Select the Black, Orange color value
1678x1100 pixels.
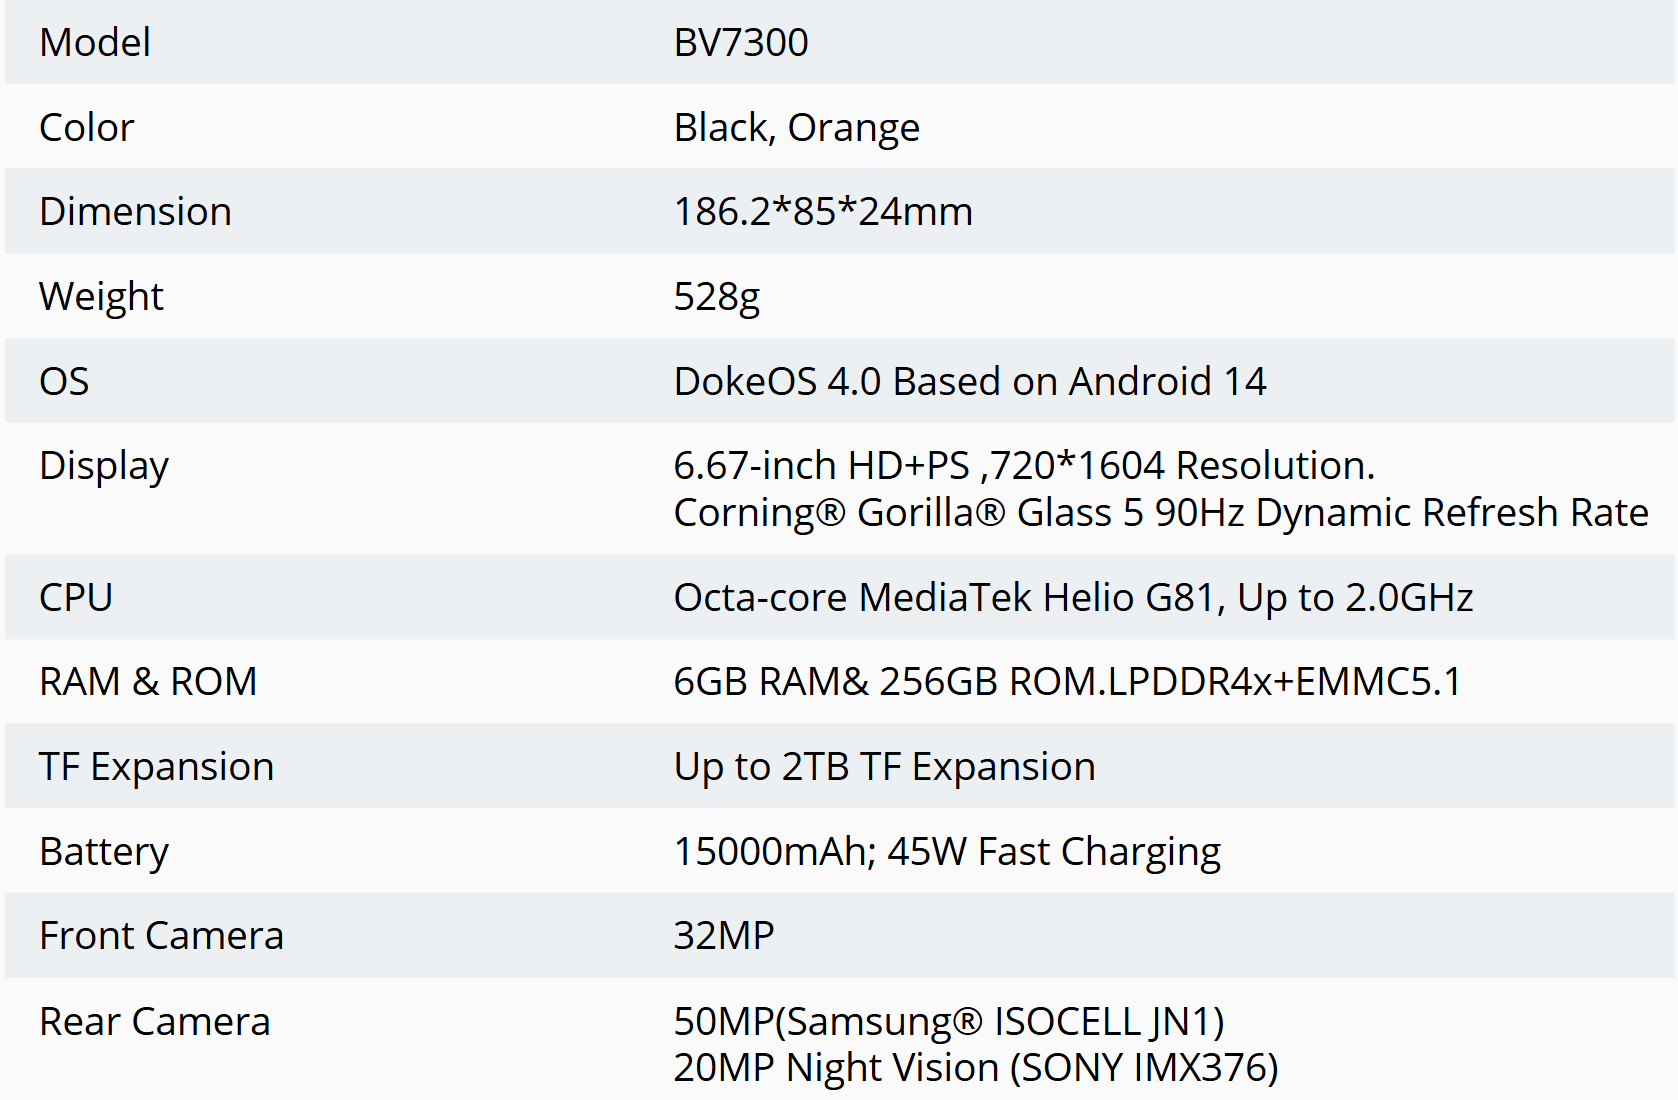tap(797, 128)
